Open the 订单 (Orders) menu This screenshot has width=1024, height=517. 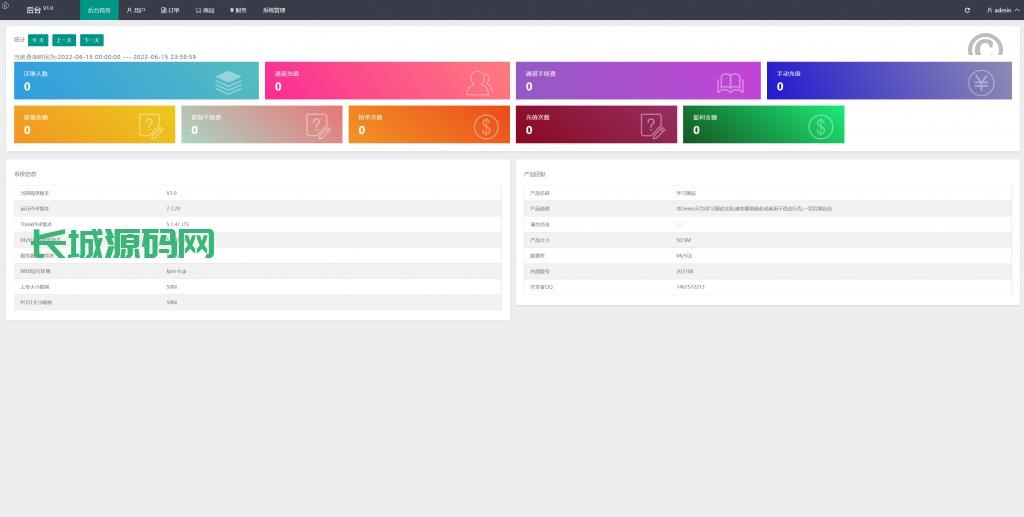(170, 10)
